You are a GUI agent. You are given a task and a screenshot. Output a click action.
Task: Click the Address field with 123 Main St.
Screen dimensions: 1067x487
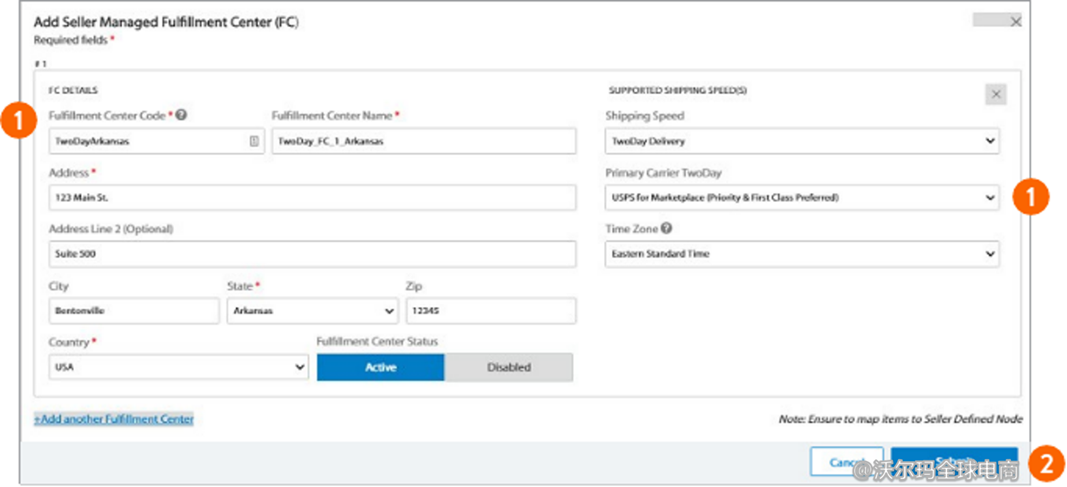pos(312,198)
